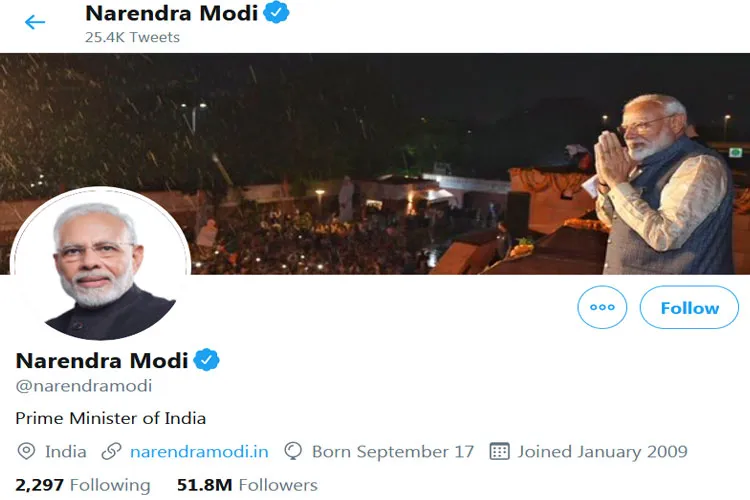Click the location pin icon
Viewport: 750px width, 500px height.
26,451
